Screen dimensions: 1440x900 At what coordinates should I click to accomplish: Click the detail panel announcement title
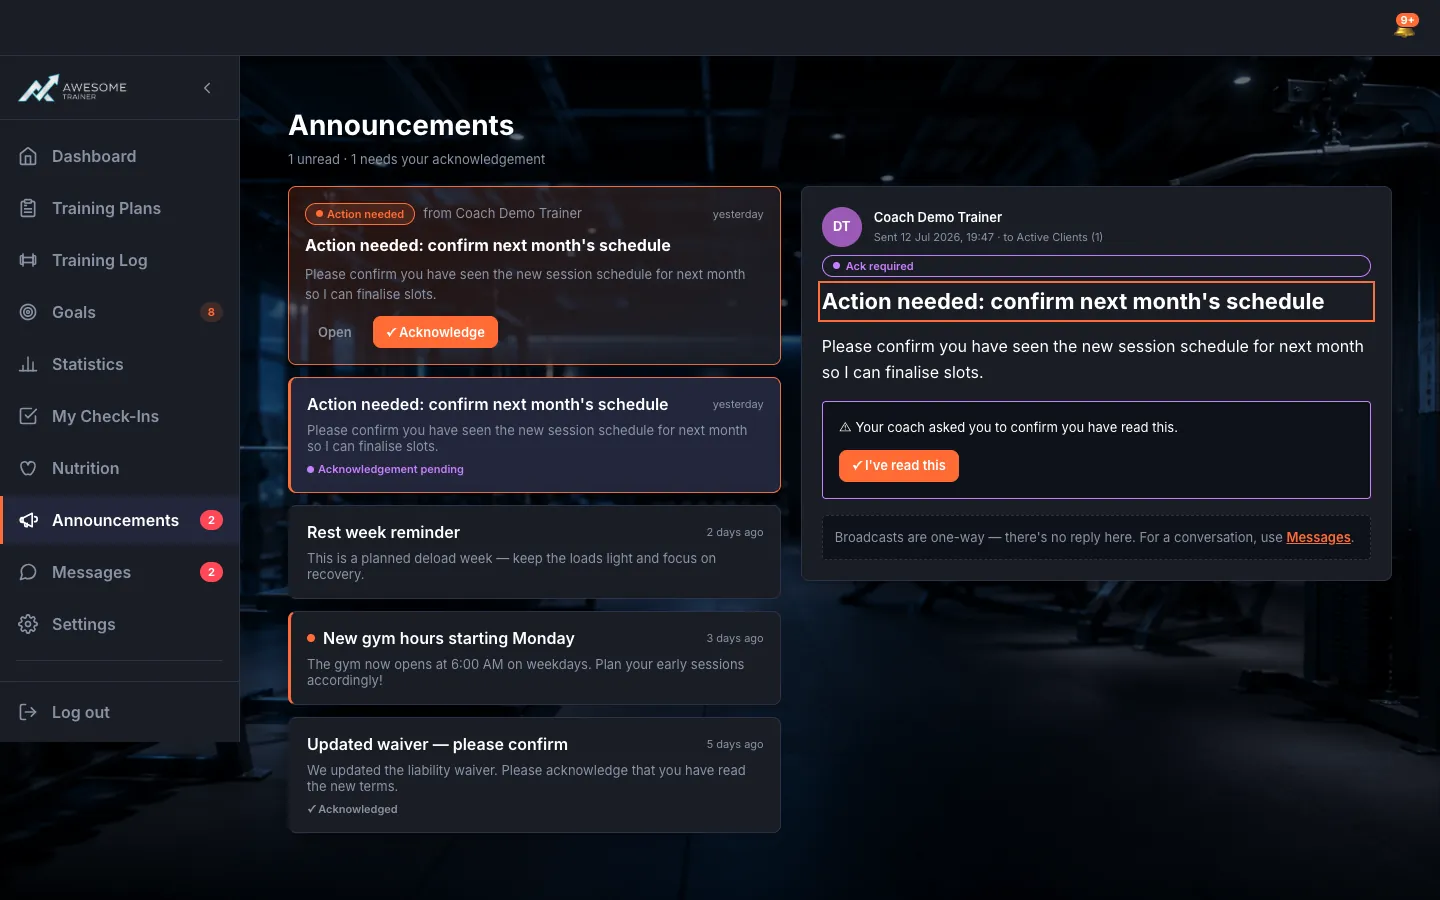tap(1096, 302)
